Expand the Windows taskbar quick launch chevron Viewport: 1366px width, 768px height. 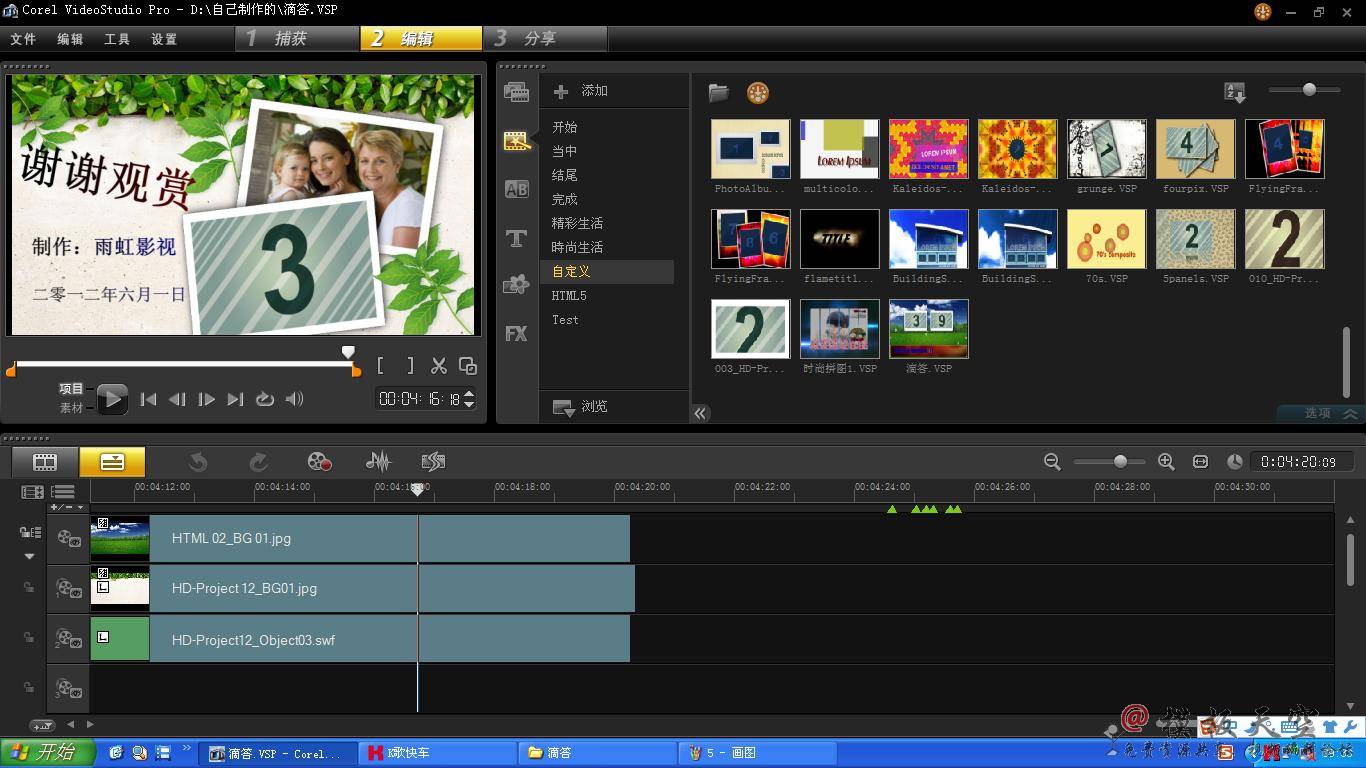186,749
